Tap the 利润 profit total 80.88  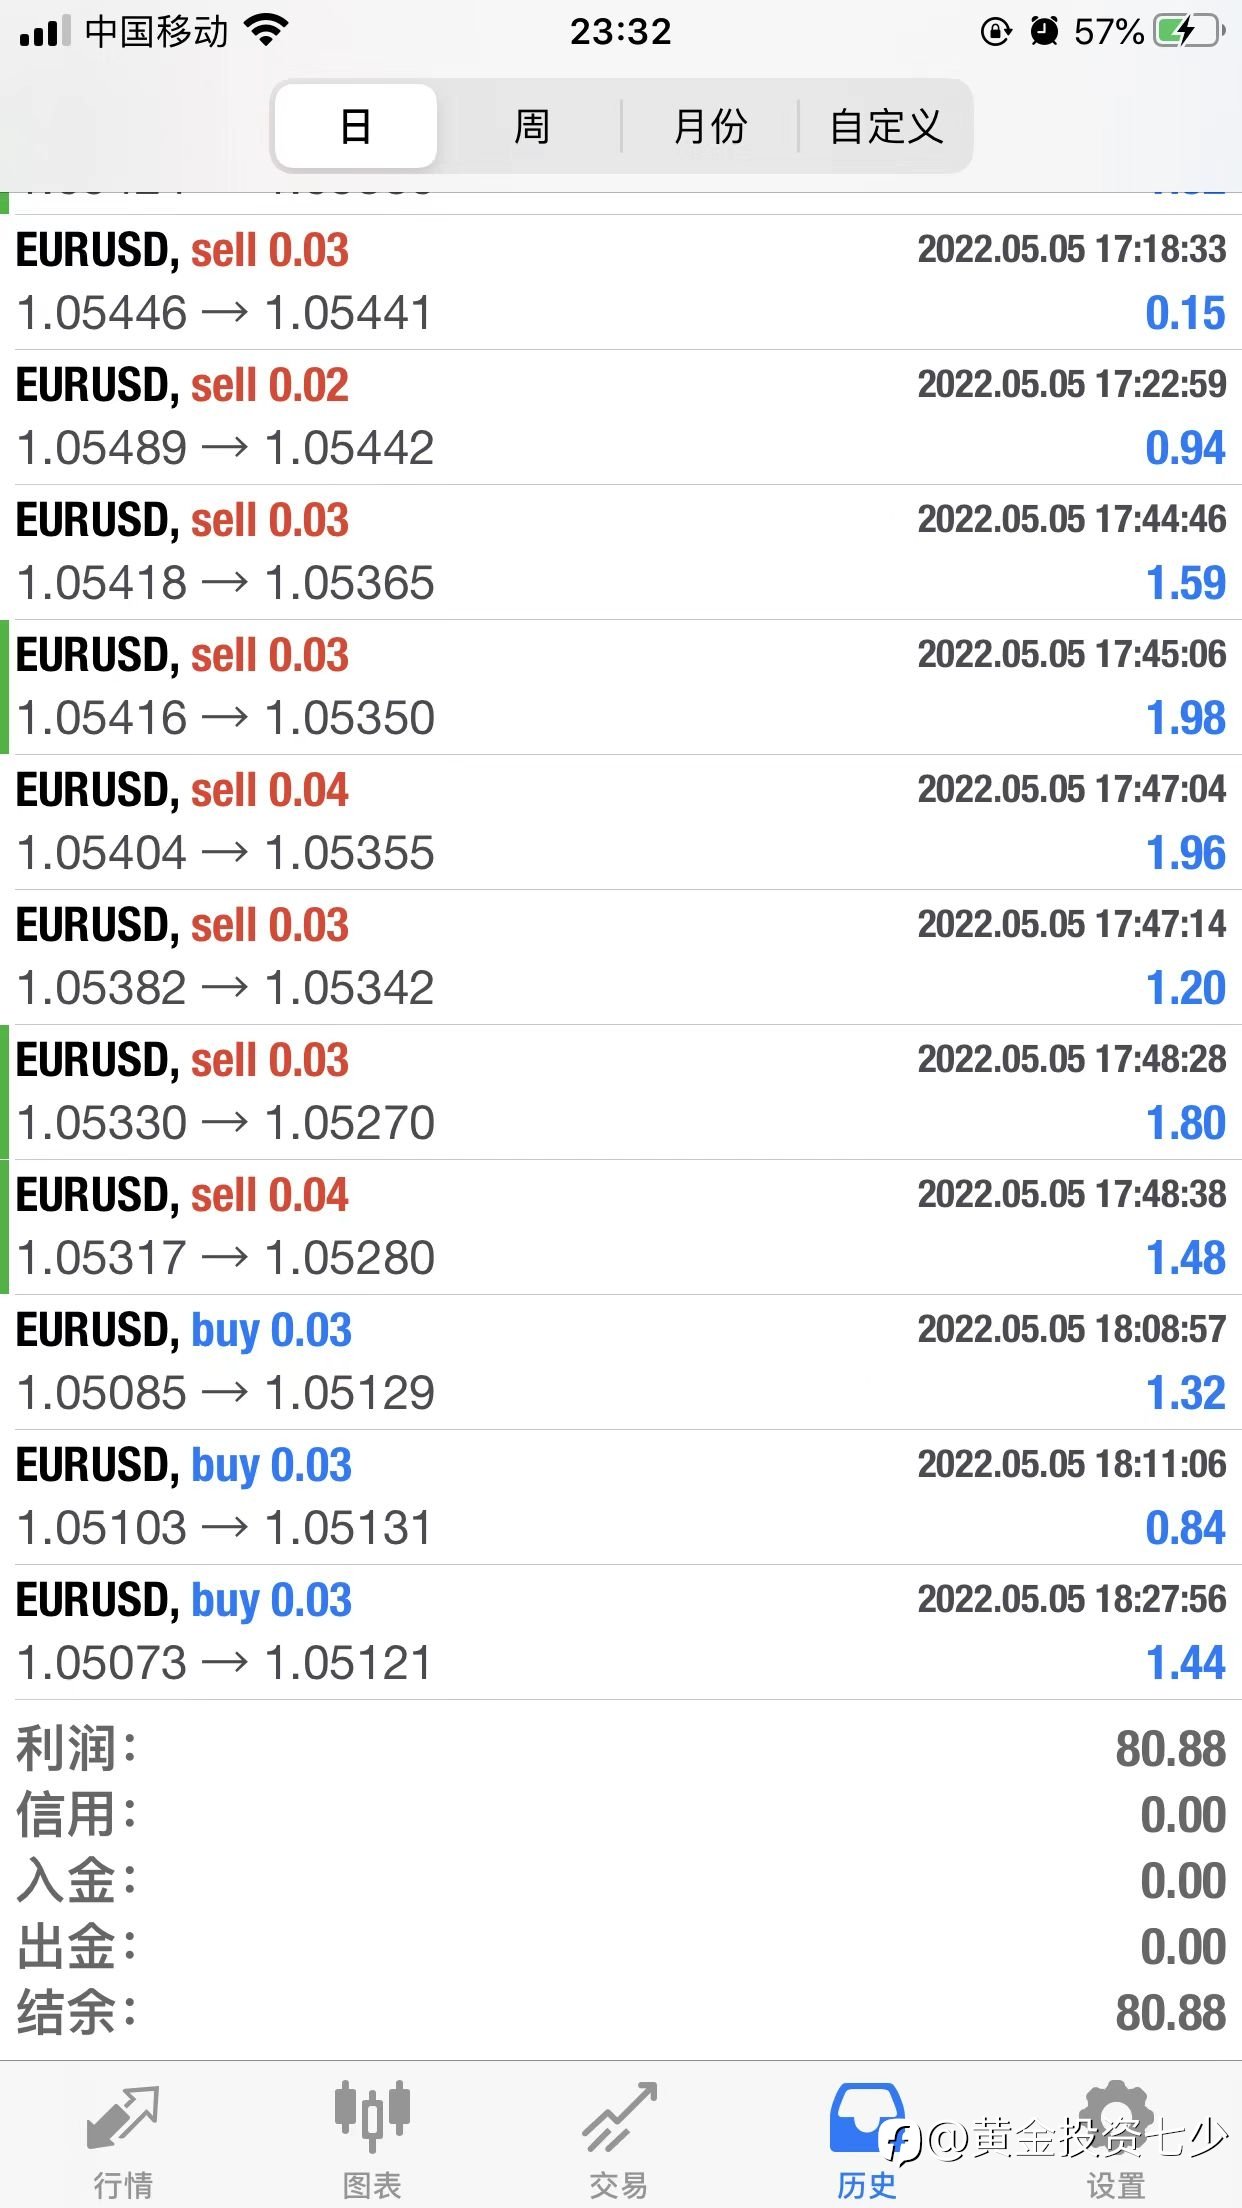pyautogui.click(x=1170, y=1749)
